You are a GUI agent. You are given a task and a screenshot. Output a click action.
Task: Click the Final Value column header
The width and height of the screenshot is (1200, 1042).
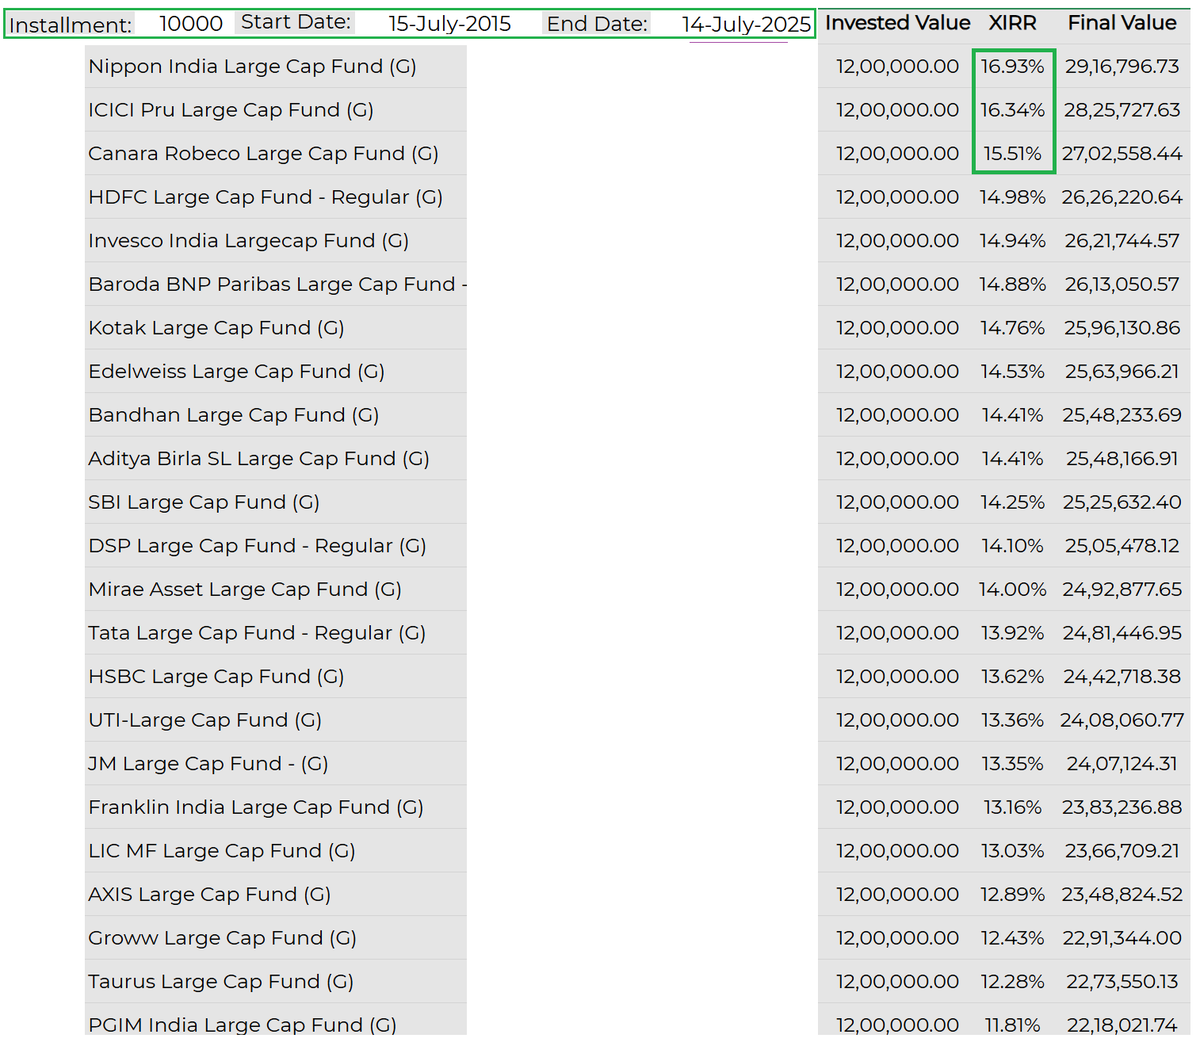click(x=1122, y=22)
